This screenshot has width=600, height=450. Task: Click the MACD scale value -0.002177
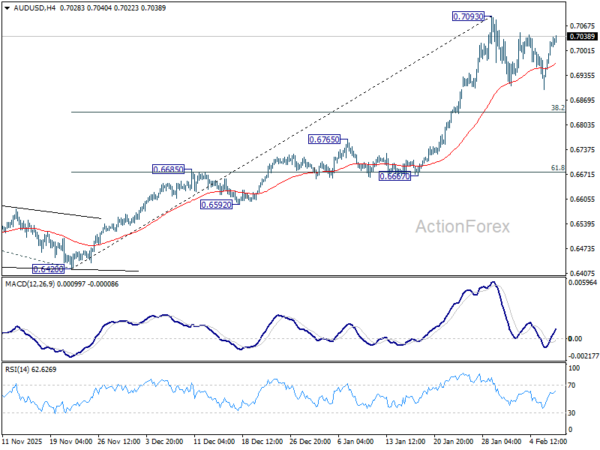[x=584, y=356]
